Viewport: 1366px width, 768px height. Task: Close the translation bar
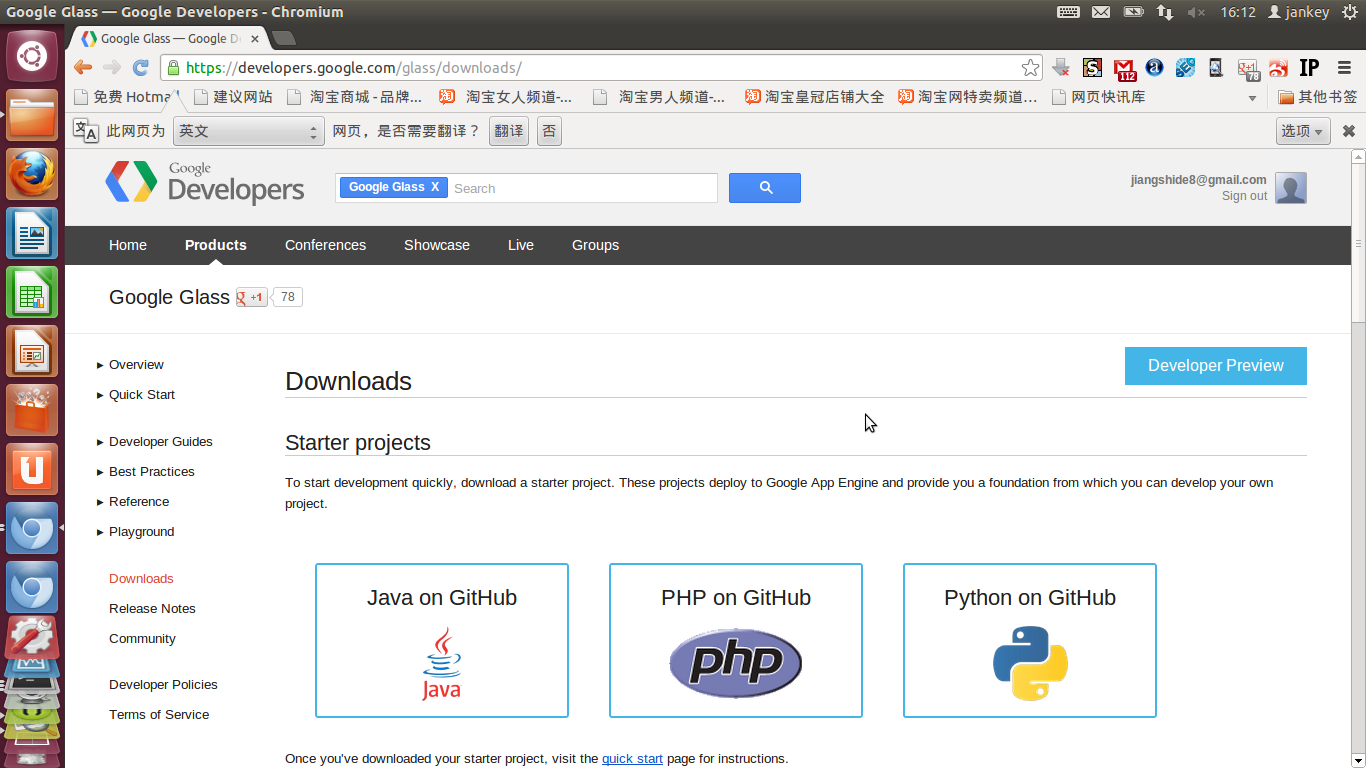1348,131
